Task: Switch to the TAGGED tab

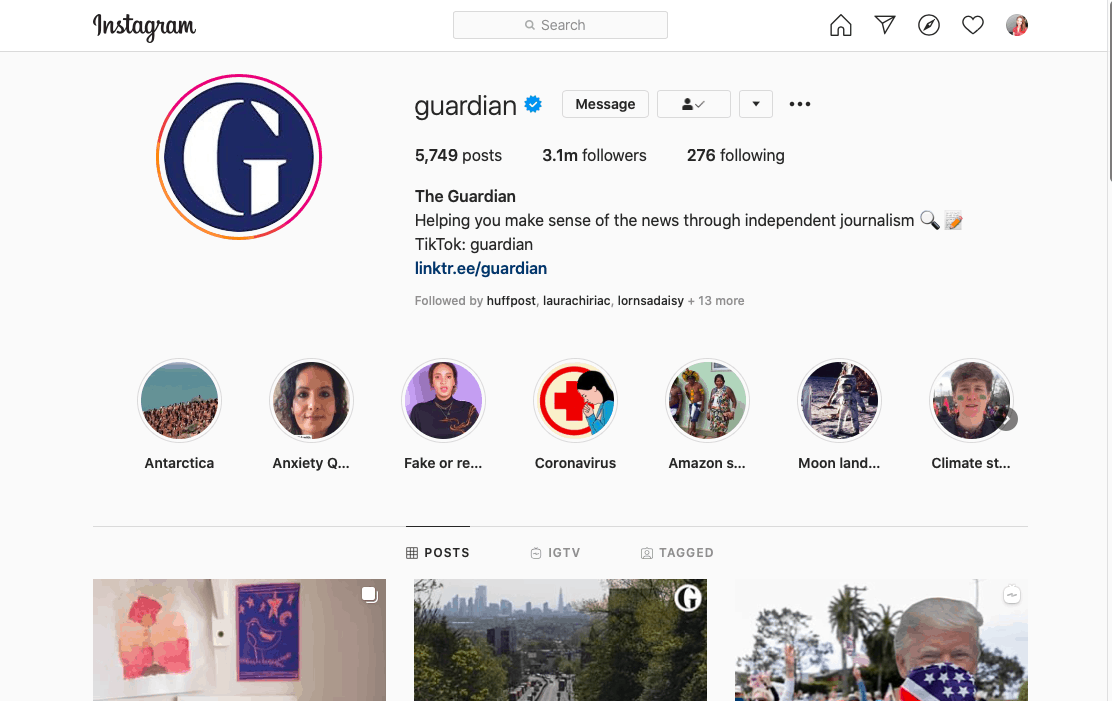Action: (x=677, y=553)
